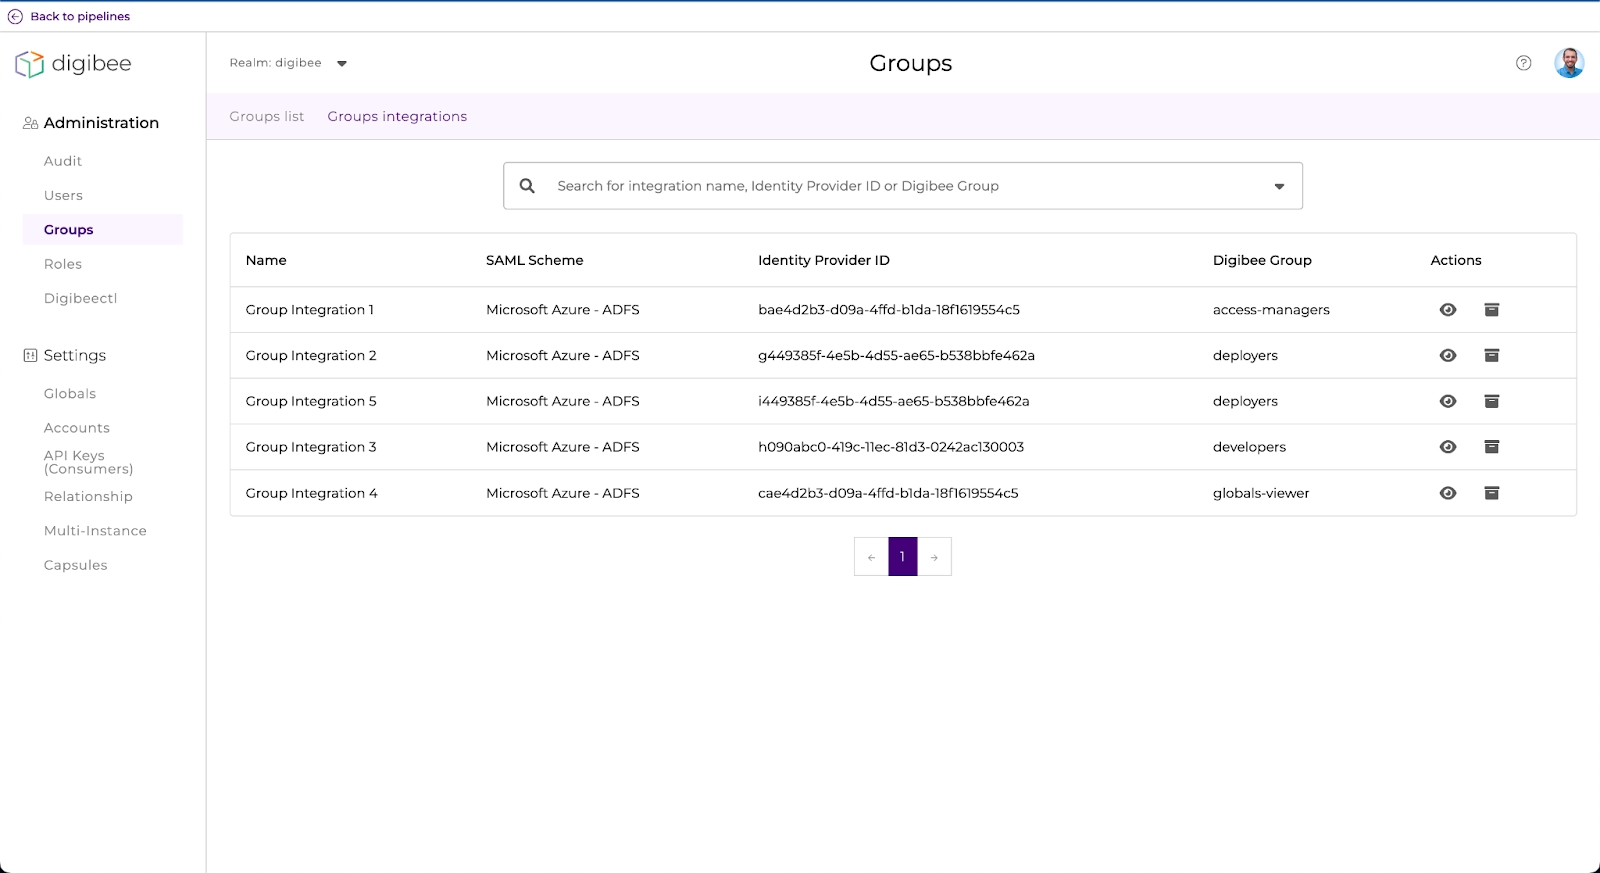Image resolution: width=1600 pixels, height=873 pixels.
Task: Click the search magnifier icon
Action: 527,186
